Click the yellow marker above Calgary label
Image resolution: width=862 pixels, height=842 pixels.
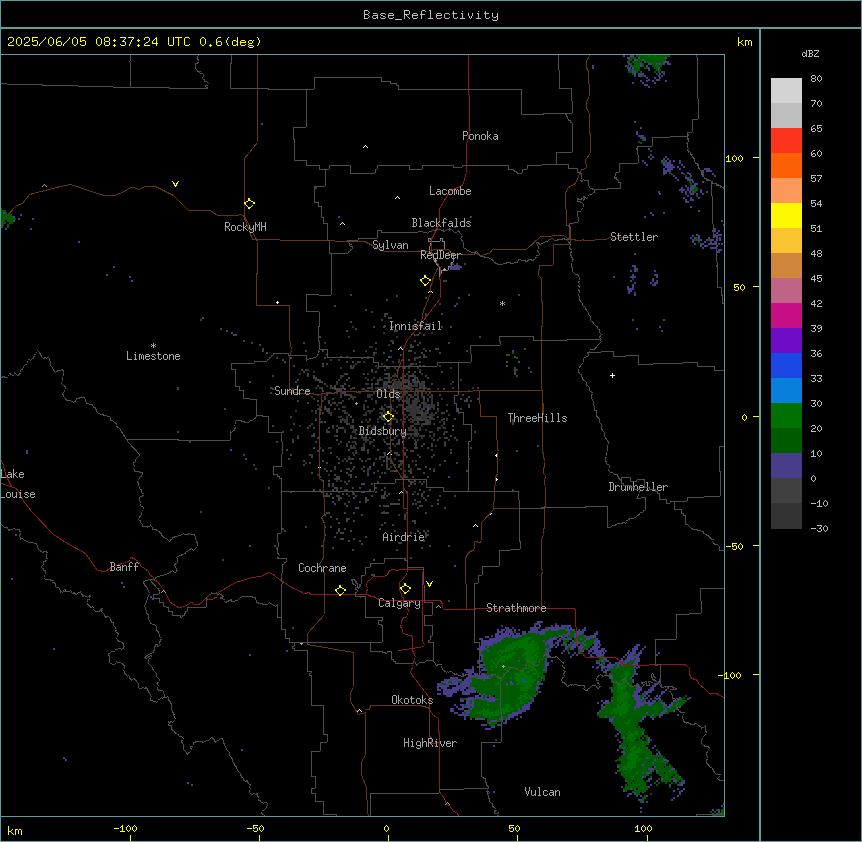pyautogui.click(x=405, y=589)
